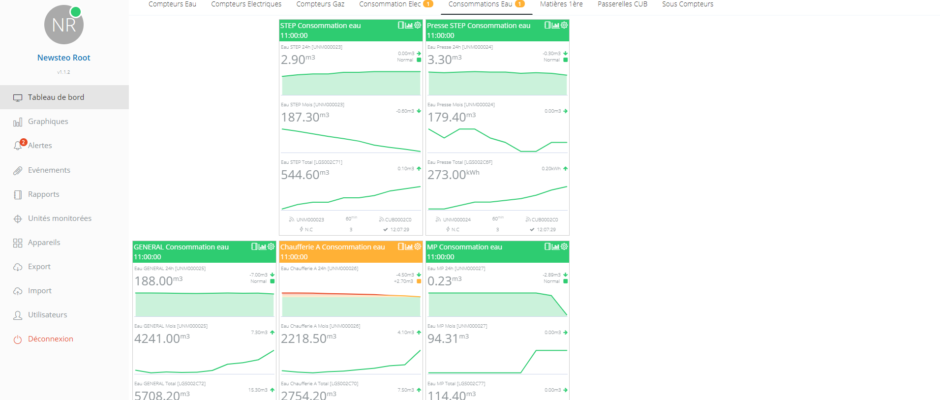Open settings gear on STEP Consommation eau card
The width and height of the screenshot is (940, 400).
click(418, 25)
